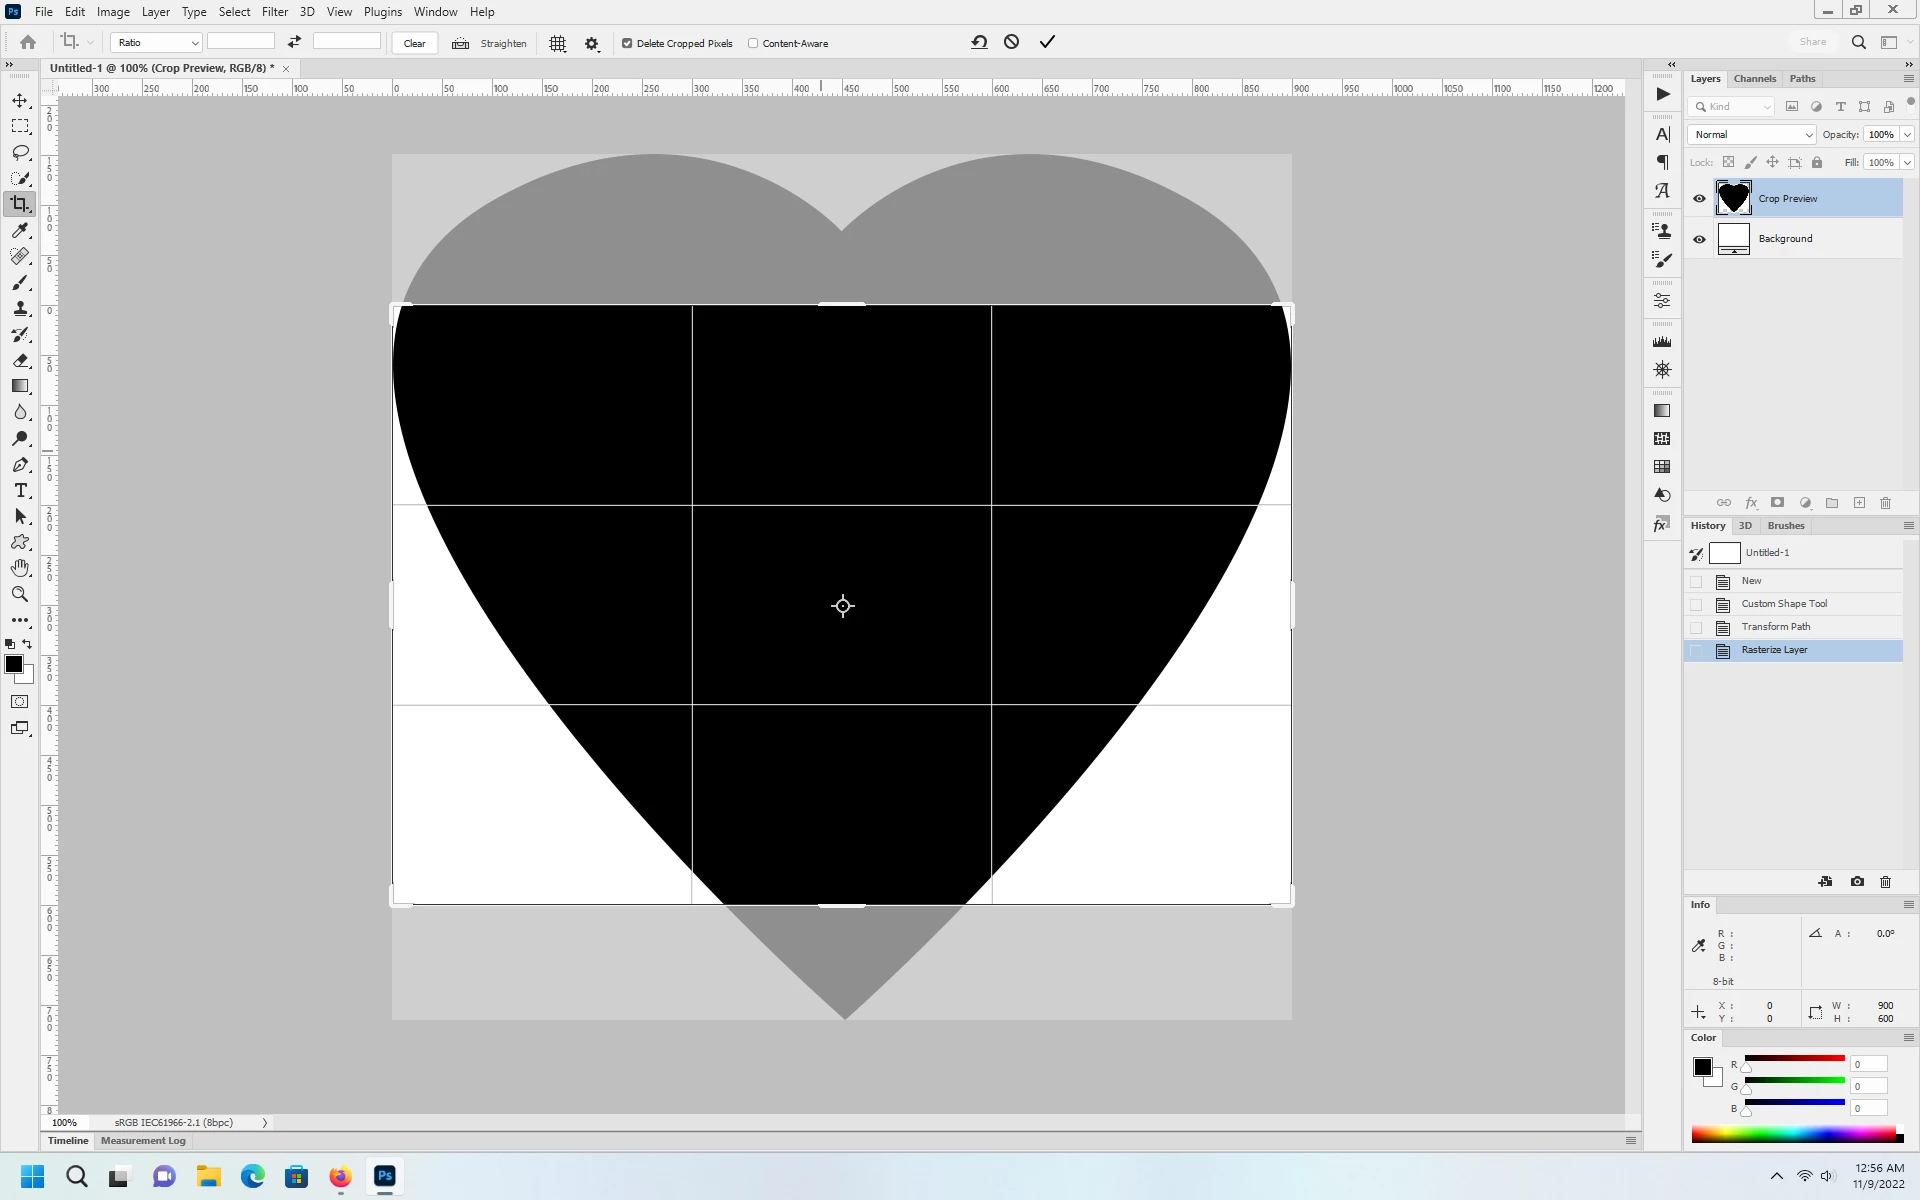
Task: Open the Ratio preset dropdown
Action: point(157,43)
